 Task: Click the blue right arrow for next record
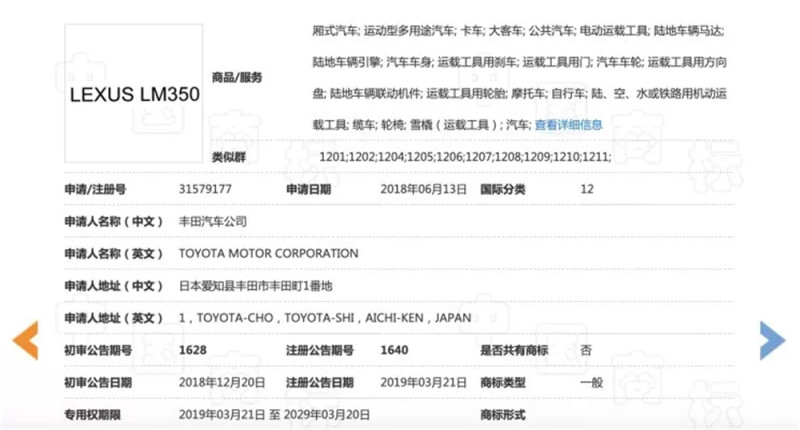point(772,340)
